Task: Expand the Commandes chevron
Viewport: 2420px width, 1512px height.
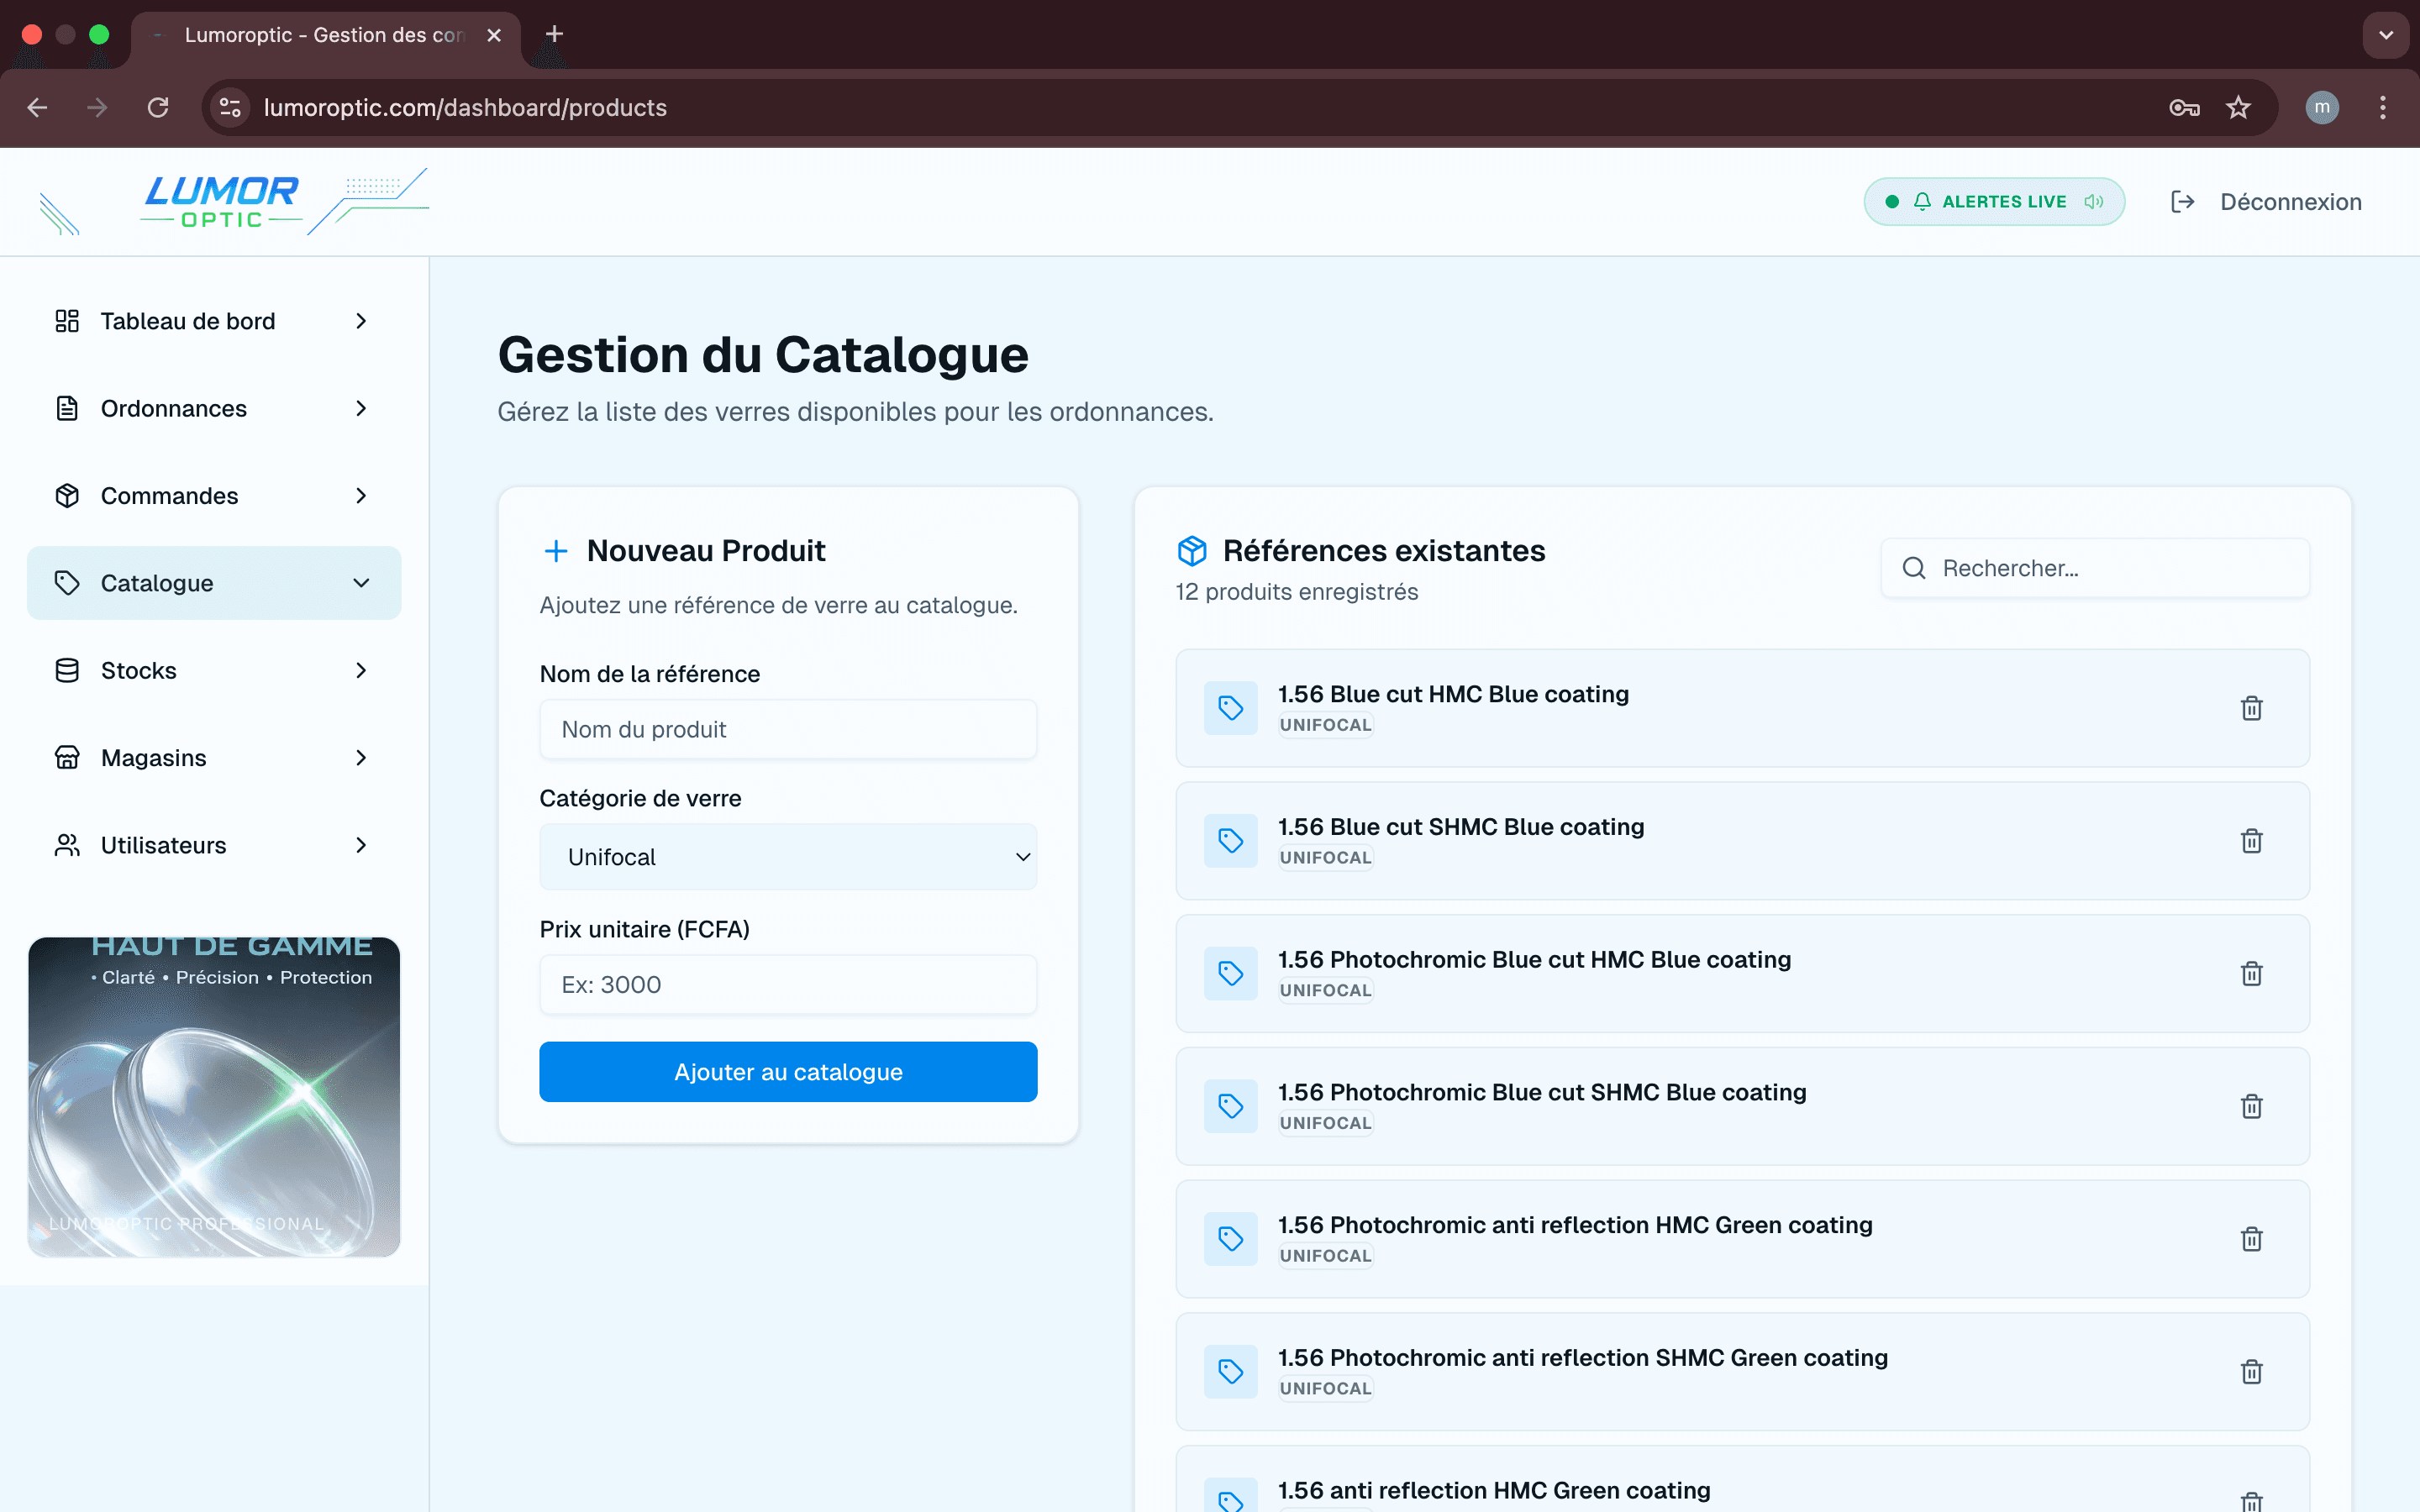Action: click(x=362, y=496)
